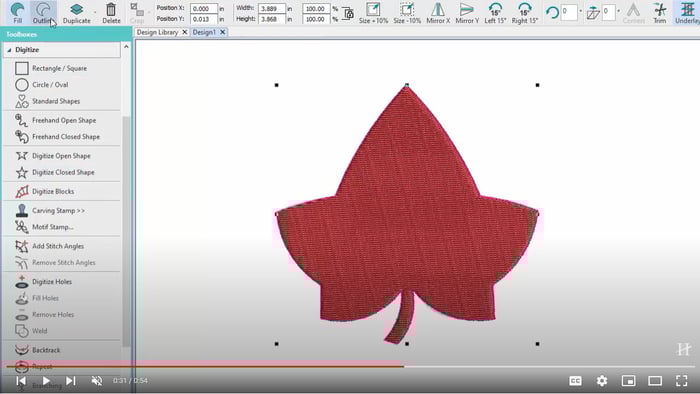Click the Trim tool
This screenshot has height=394, width=700.
(x=659, y=12)
